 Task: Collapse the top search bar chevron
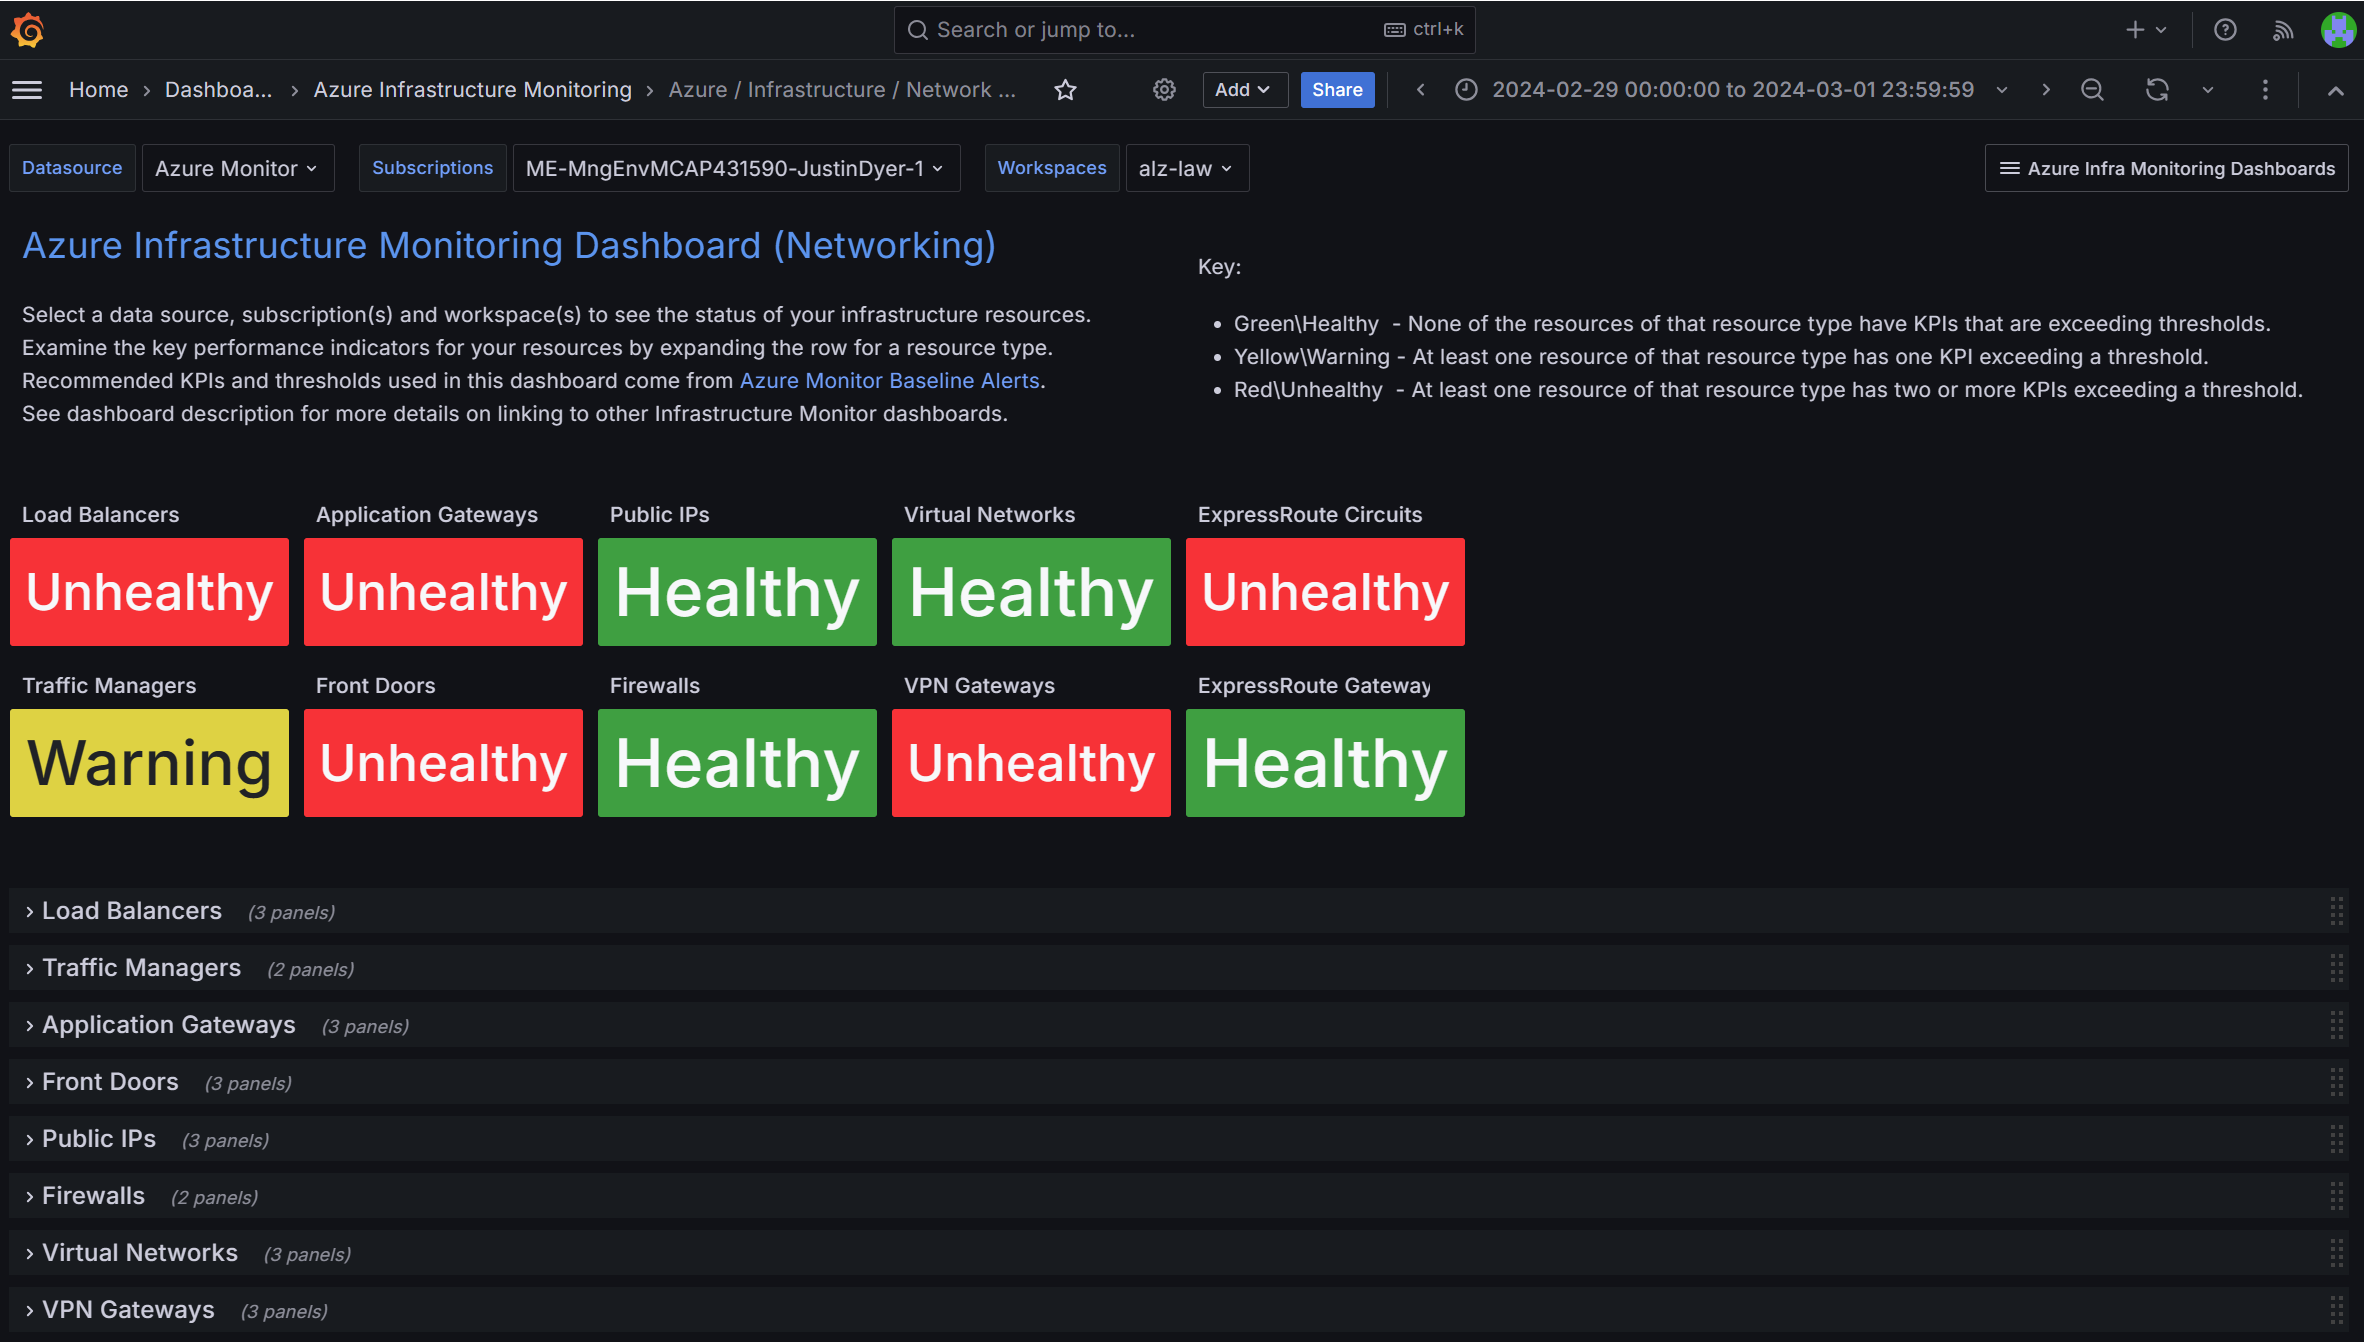pyautogui.click(x=2335, y=91)
